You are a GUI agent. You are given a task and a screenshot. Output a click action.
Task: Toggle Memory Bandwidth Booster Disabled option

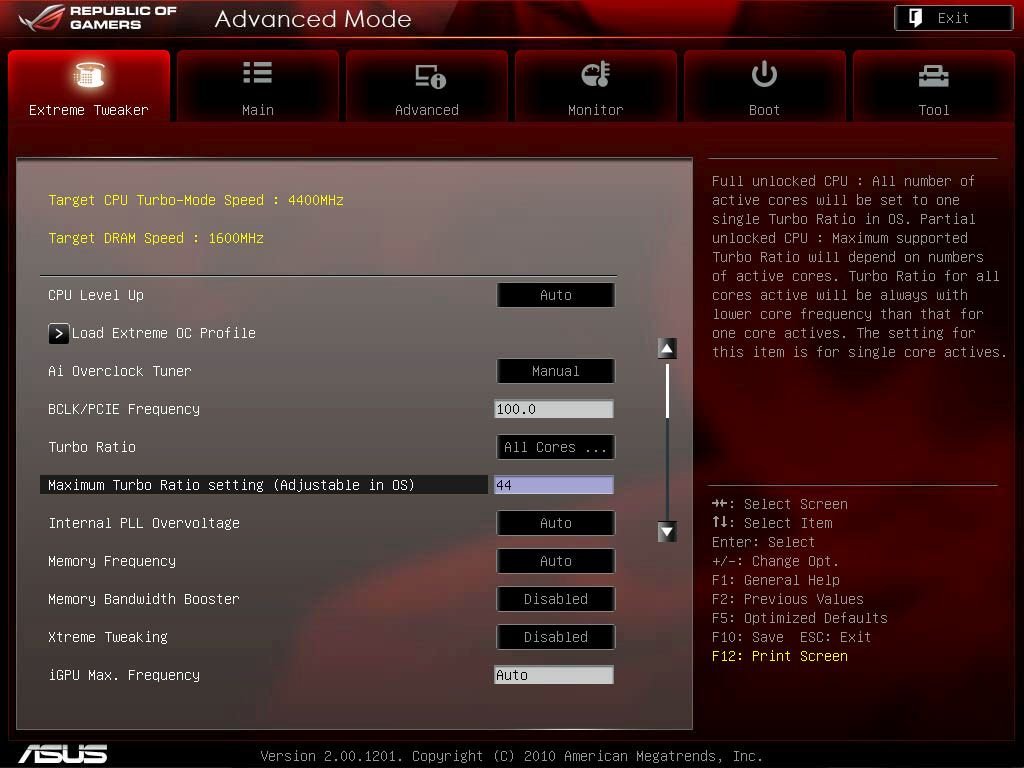556,599
